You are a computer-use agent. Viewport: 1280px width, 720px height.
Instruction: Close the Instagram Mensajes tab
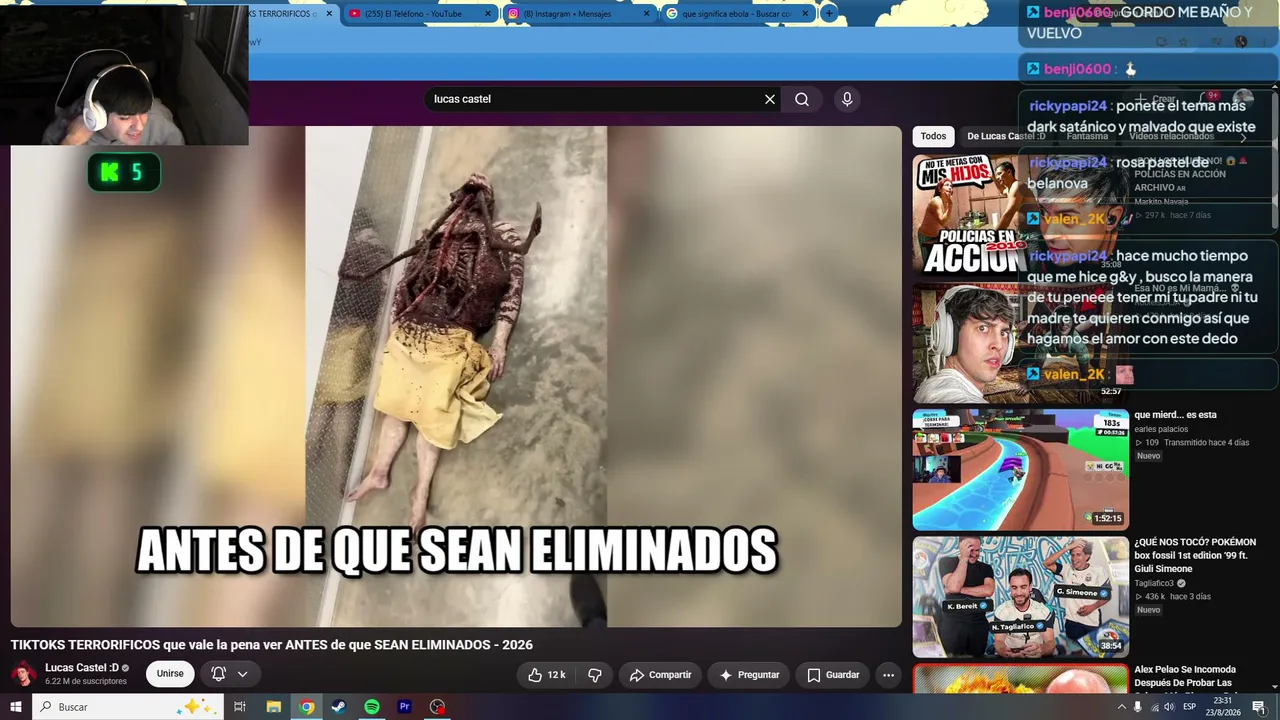coord(646,14)
